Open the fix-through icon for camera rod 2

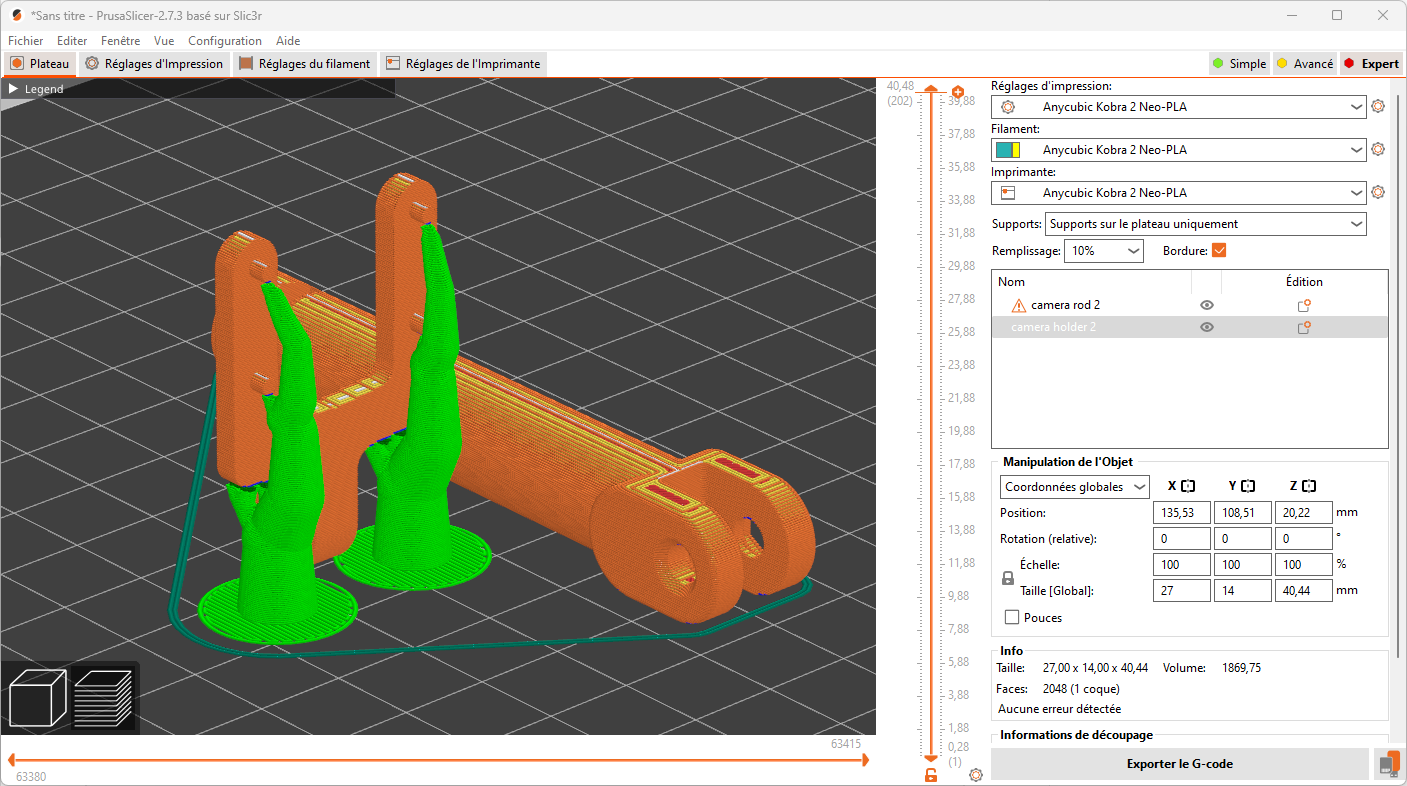click(x=1303, y=305)
